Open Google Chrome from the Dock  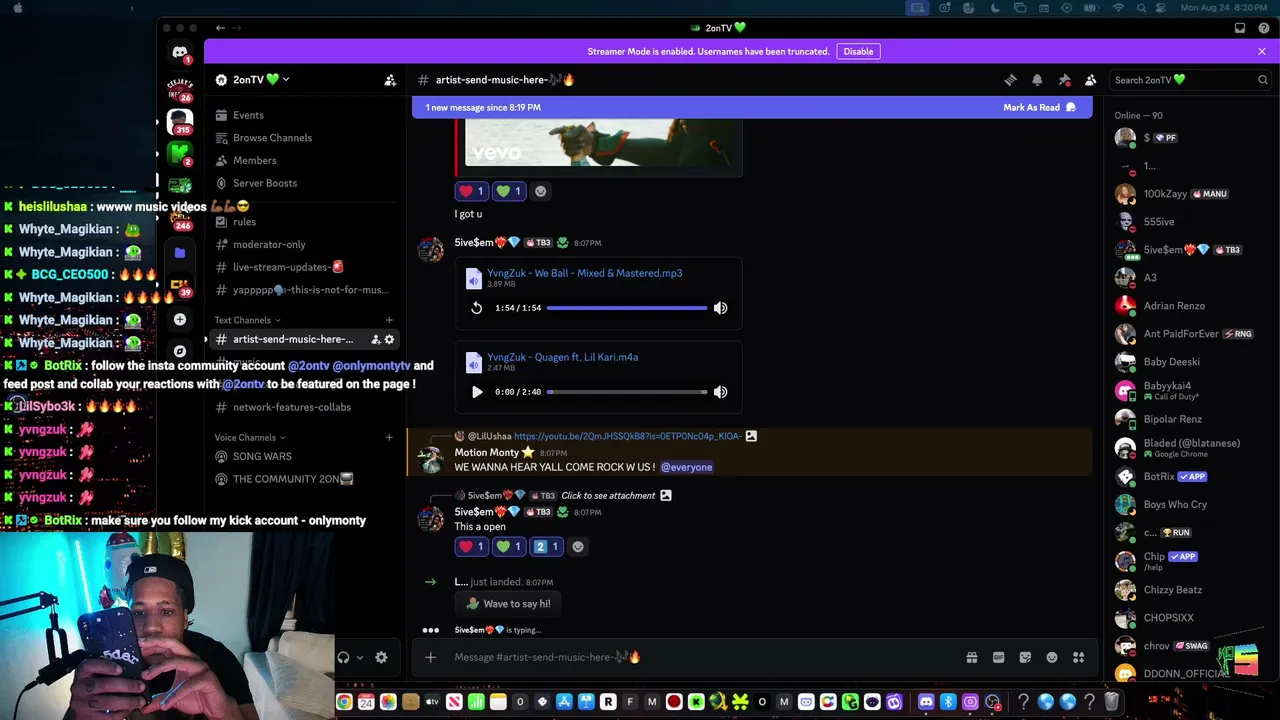pyautogui.click(x=344, y=702)
